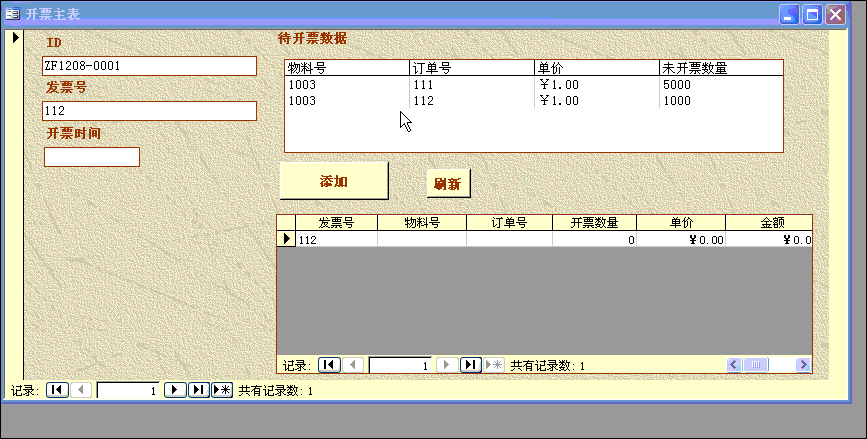
Task: Go to last record in main form navigator
Action: 199,390
